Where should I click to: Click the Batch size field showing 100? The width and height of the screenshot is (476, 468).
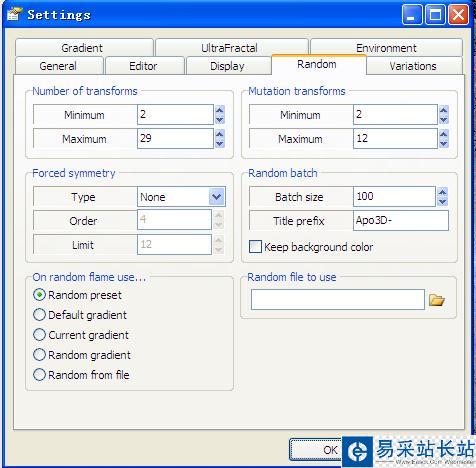pyautogui.click(x=394, y=197)
